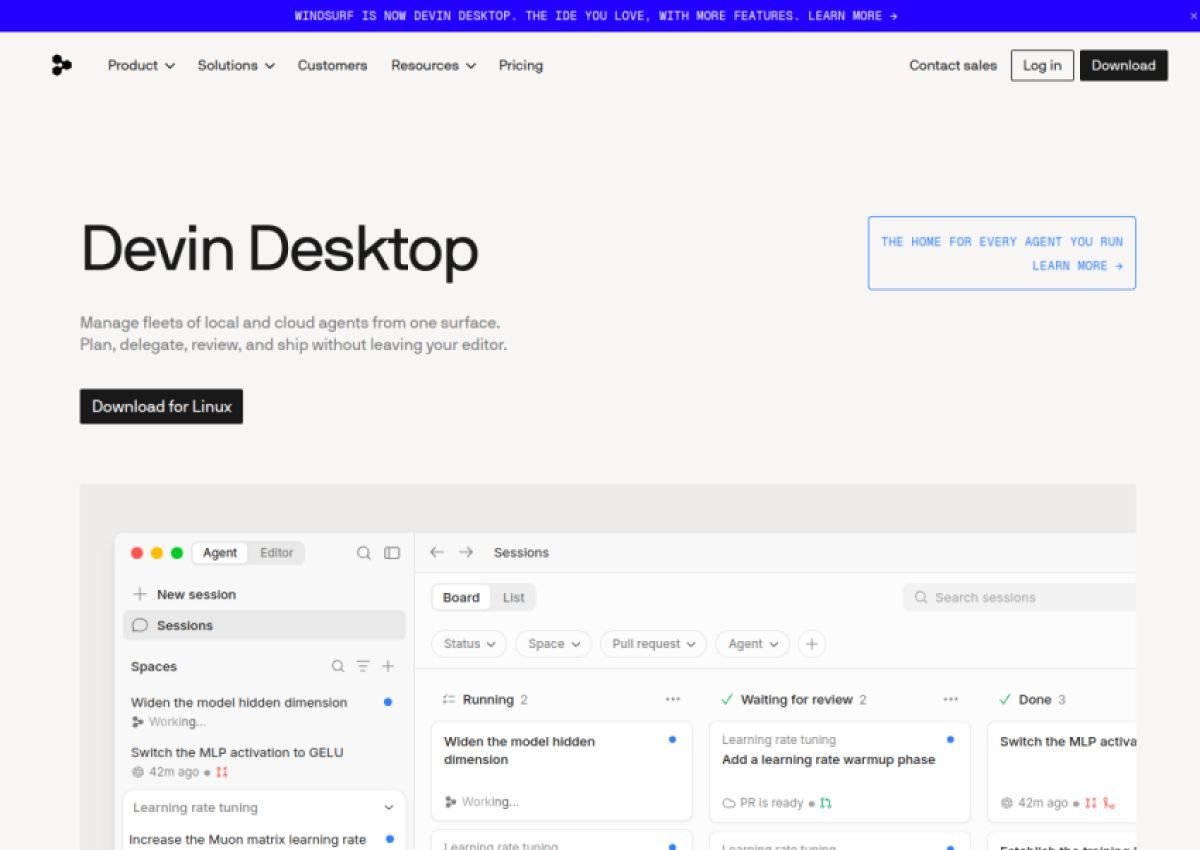
Task: Switch to the Agent tab
Action: click(x=220, y=553)
